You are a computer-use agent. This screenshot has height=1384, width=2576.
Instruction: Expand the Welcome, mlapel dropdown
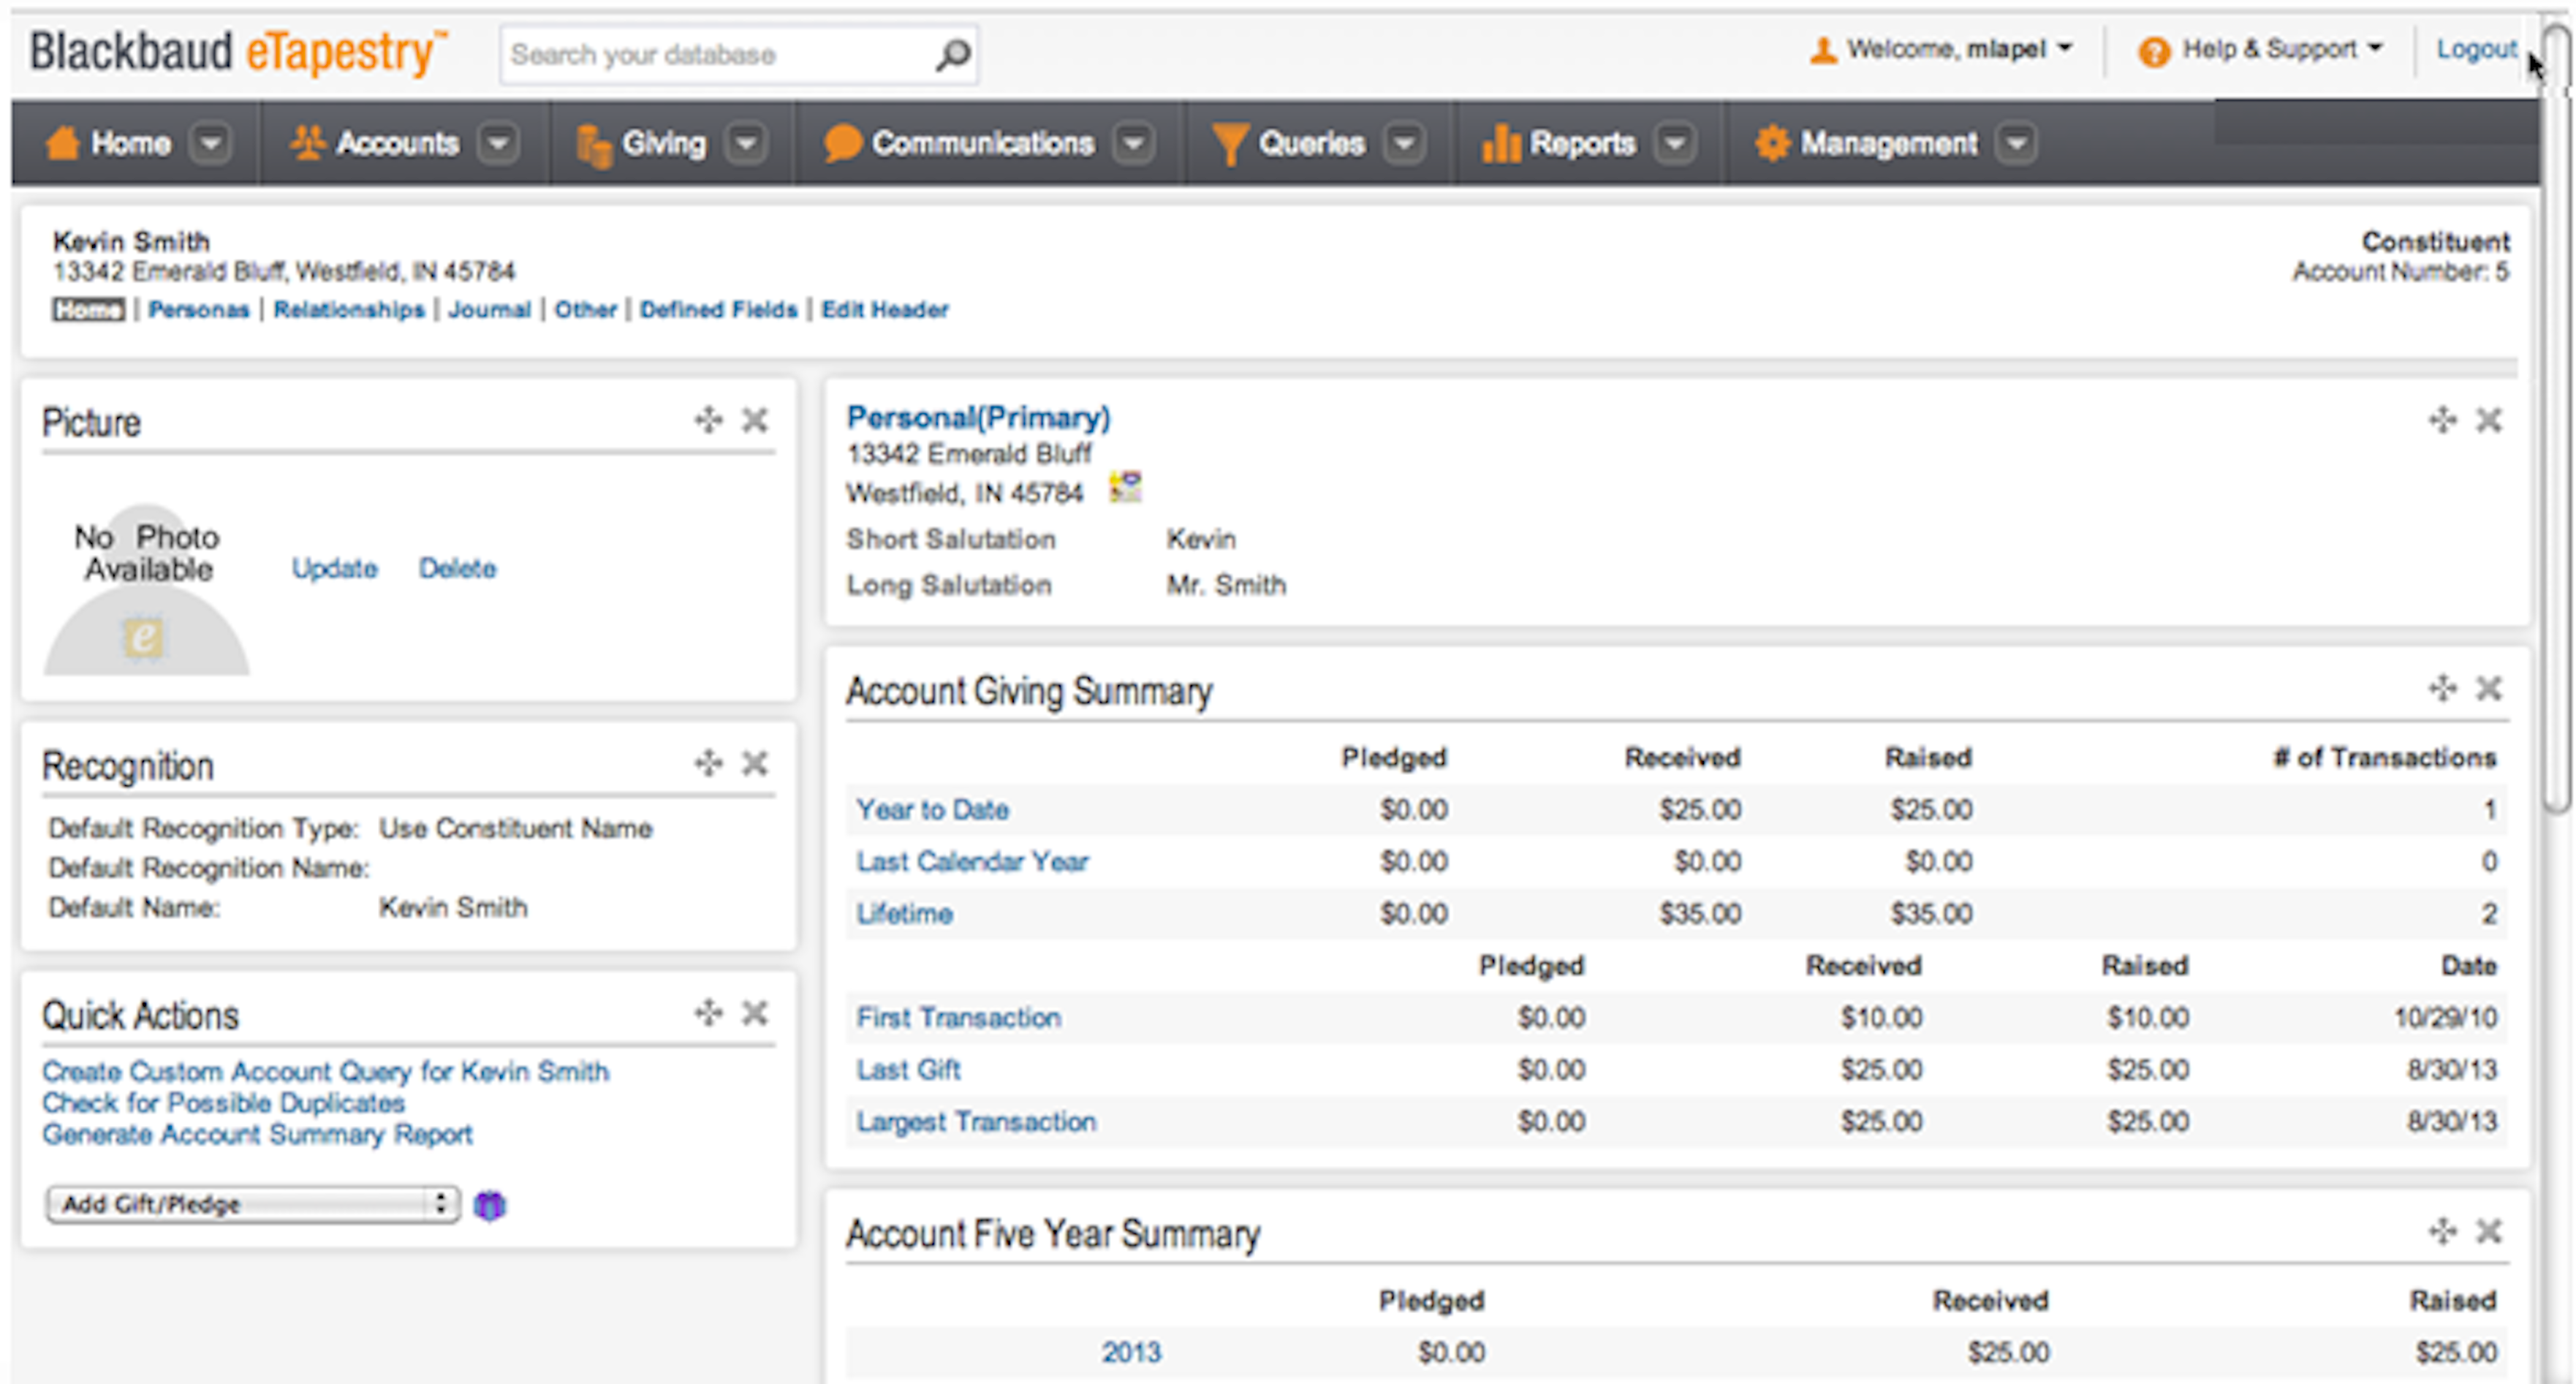2065,47
